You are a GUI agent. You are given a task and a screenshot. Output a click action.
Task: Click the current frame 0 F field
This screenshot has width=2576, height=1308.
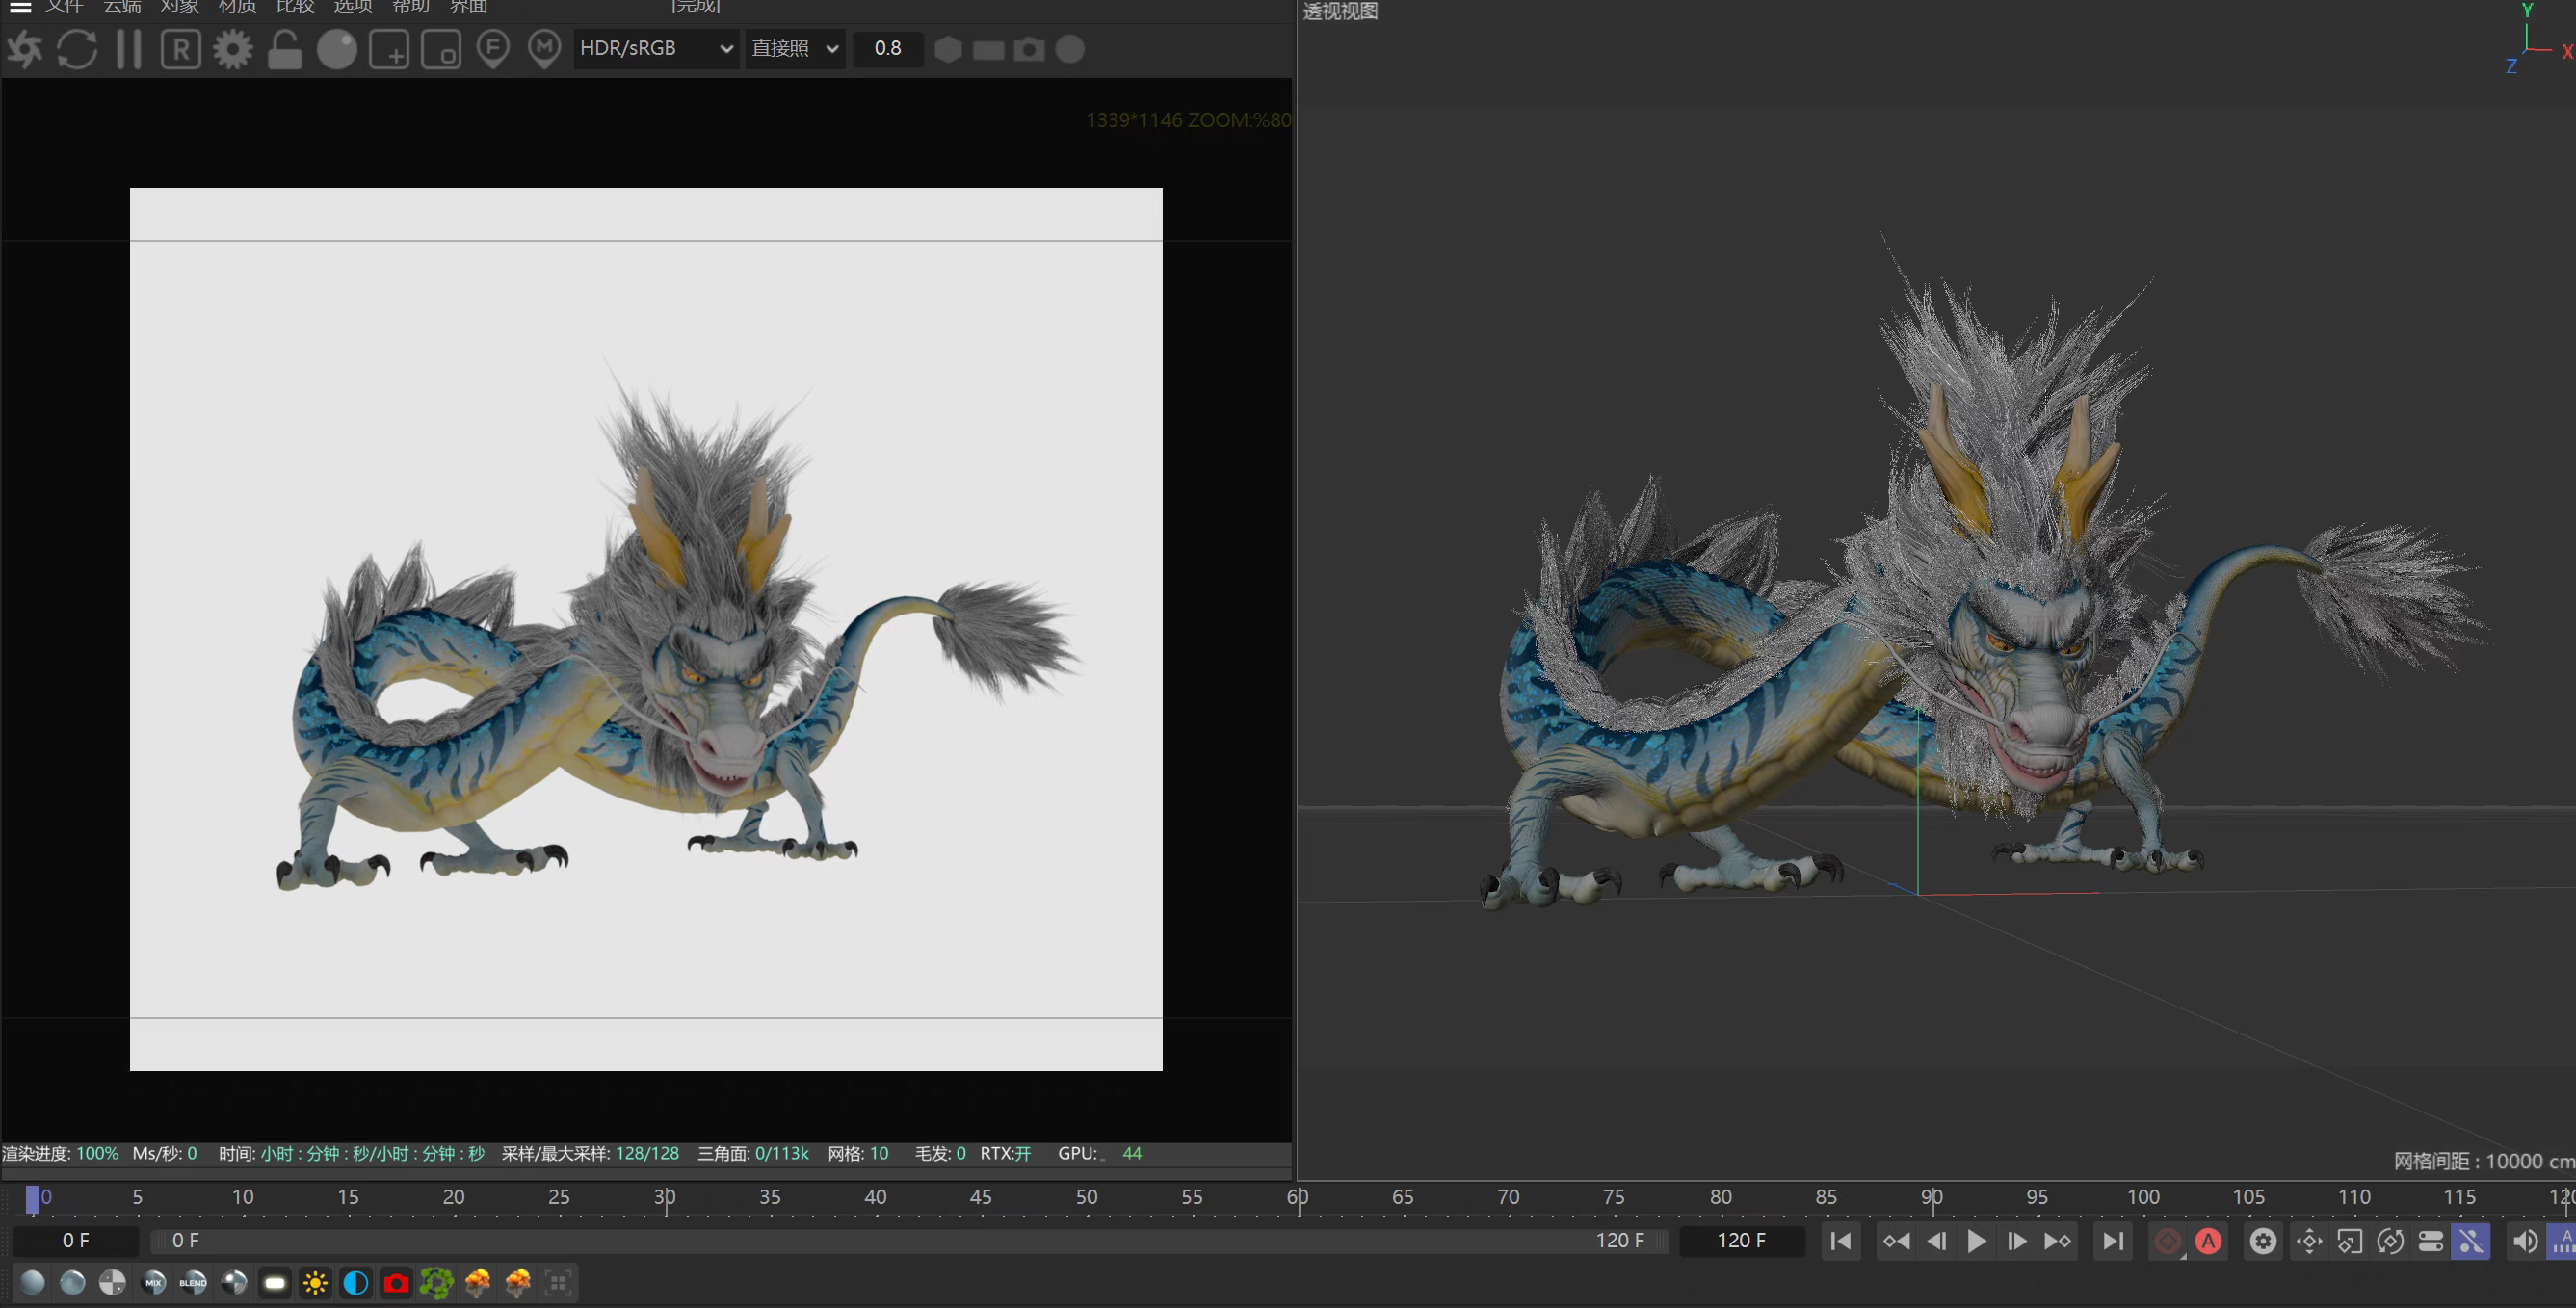click(76, 1241)
